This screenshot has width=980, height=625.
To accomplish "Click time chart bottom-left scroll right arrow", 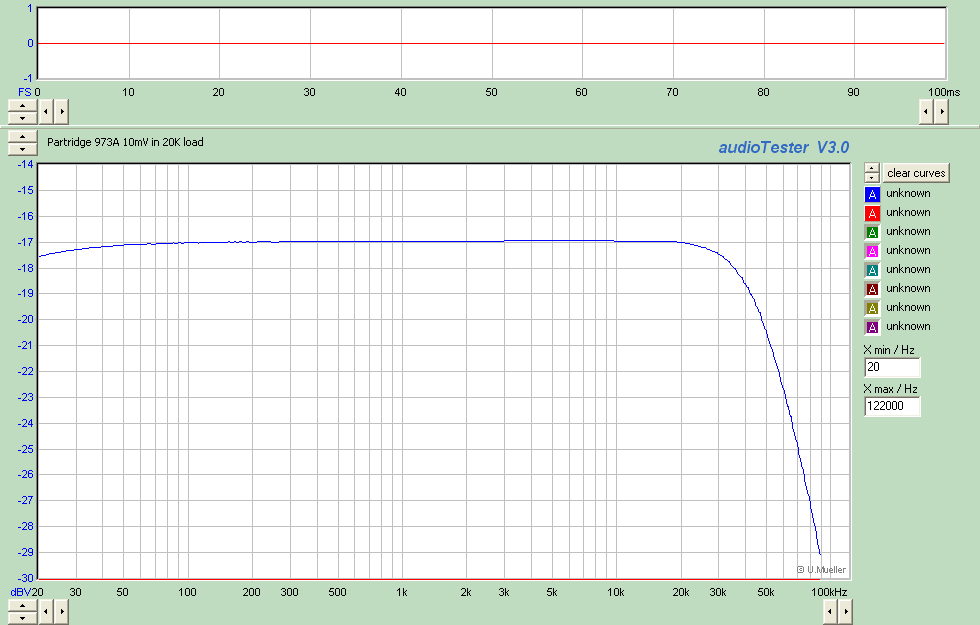I will [x=61, y=112].
